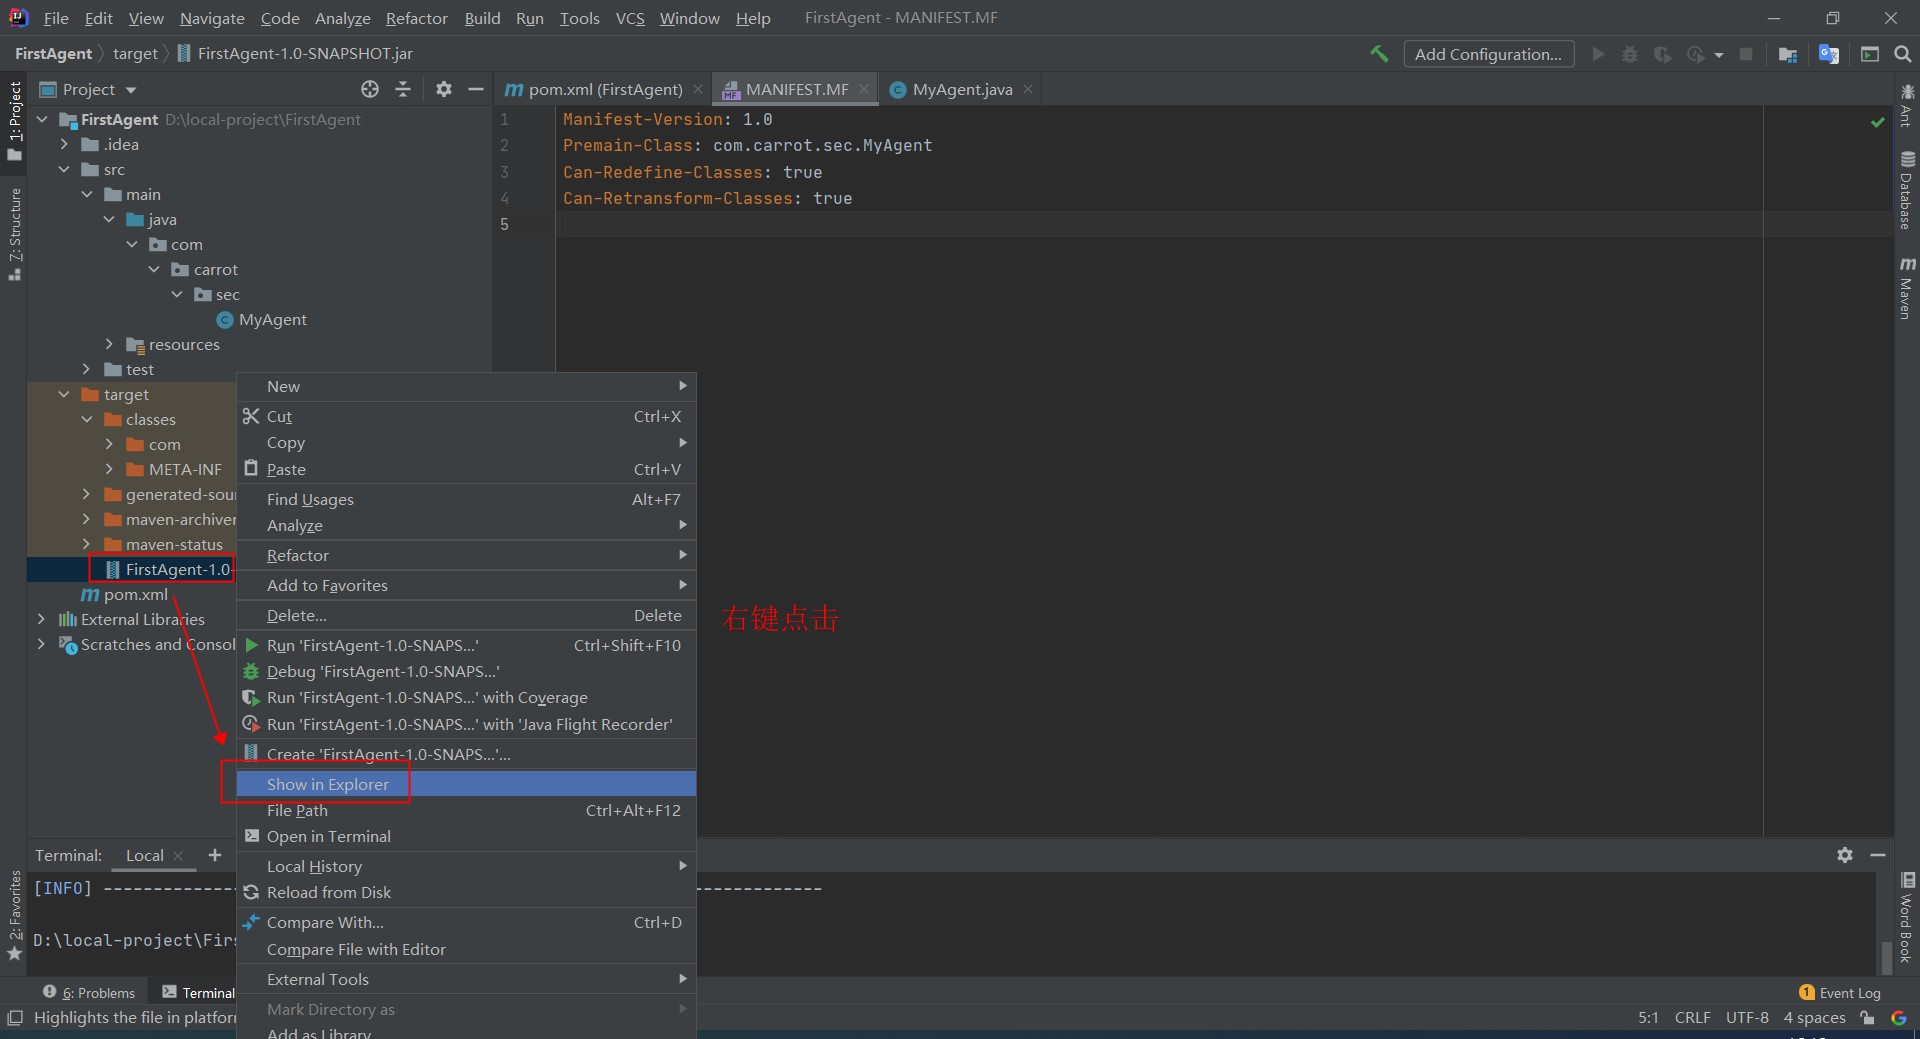The image size is (1920, 1039).
Task: Close the MANIFEST.MF tab
Action: click(863, 89)
